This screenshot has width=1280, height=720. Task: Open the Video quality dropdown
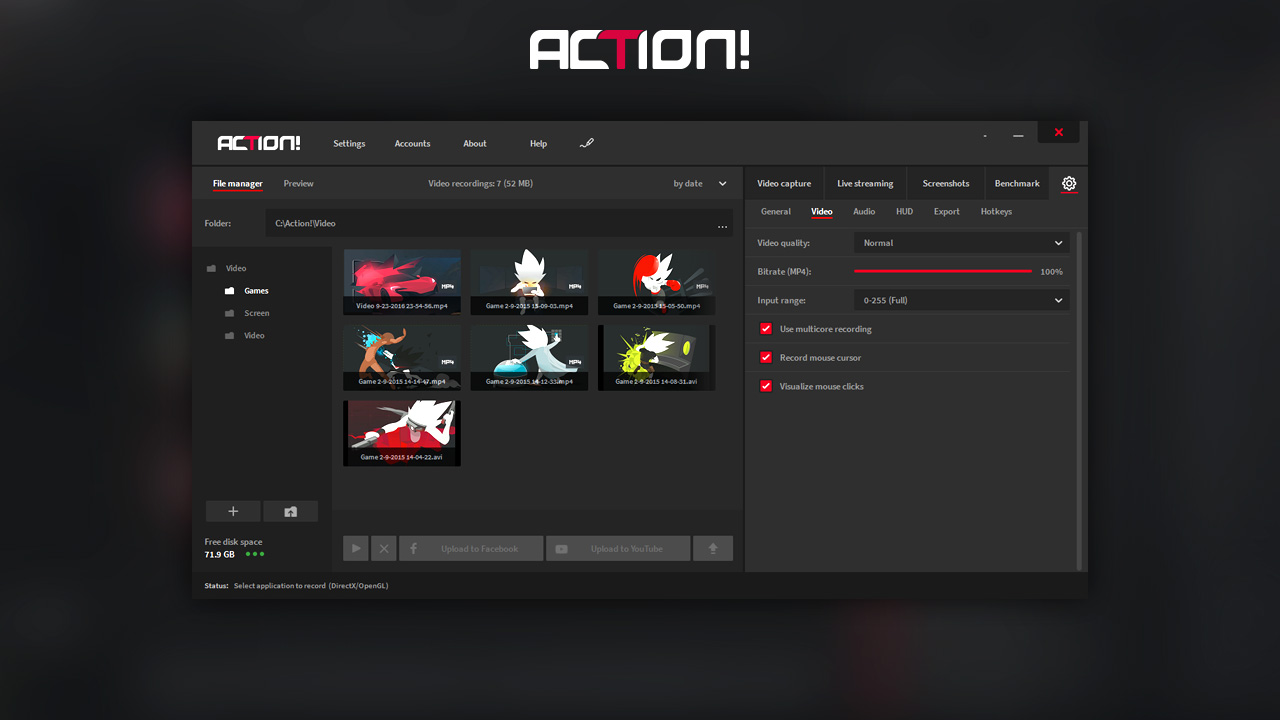tap(961, 243)
